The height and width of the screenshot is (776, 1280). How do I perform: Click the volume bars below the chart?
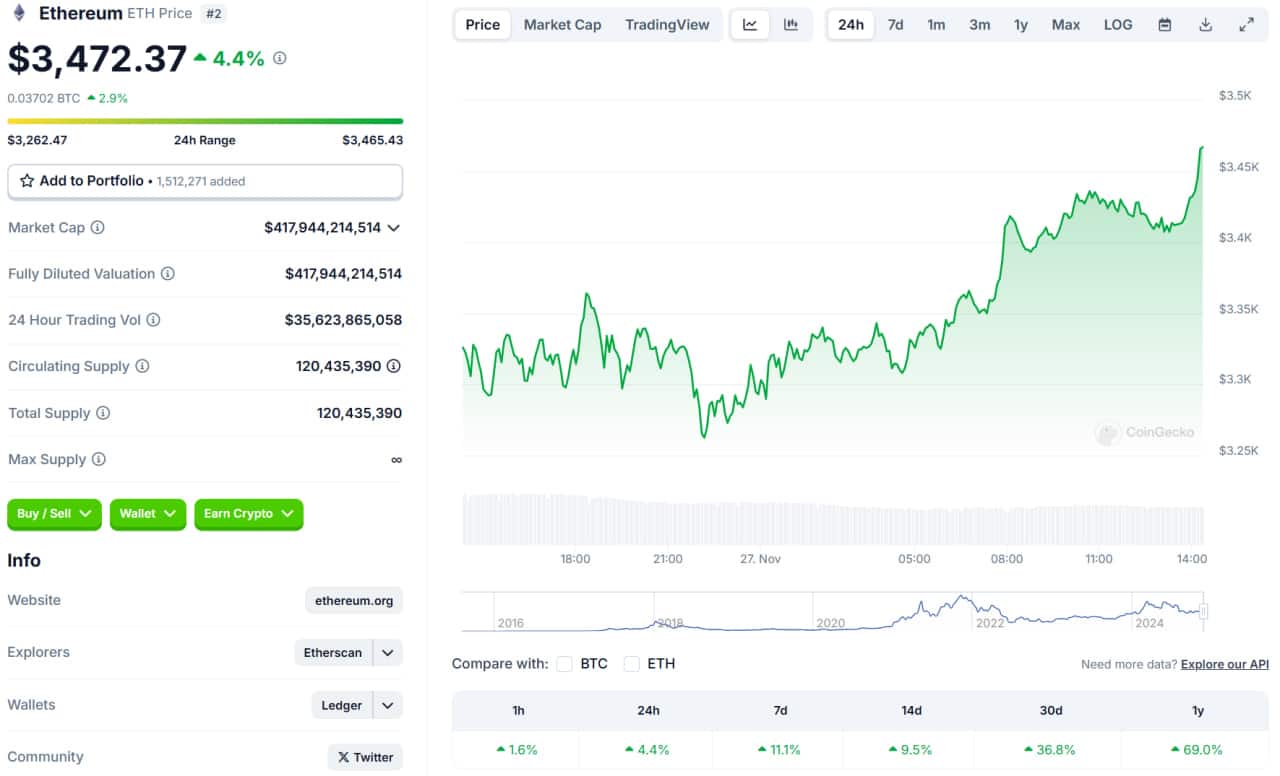[832, 518]
